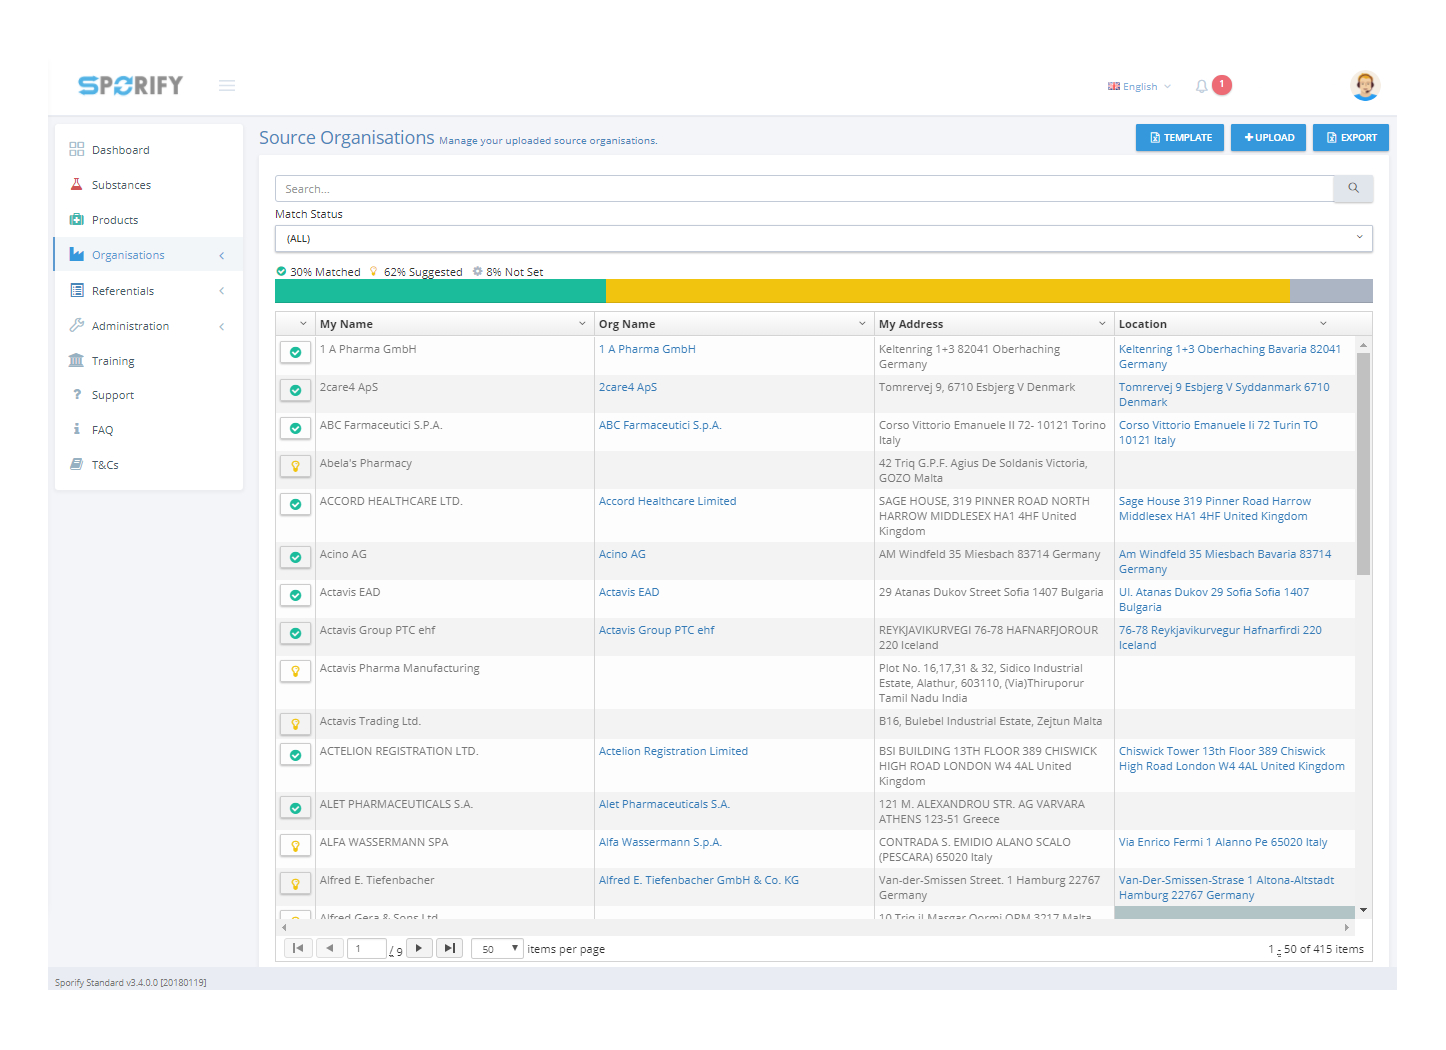Open the FAQ page from the sidebar

pyautogui.click(x=101, y=429)
